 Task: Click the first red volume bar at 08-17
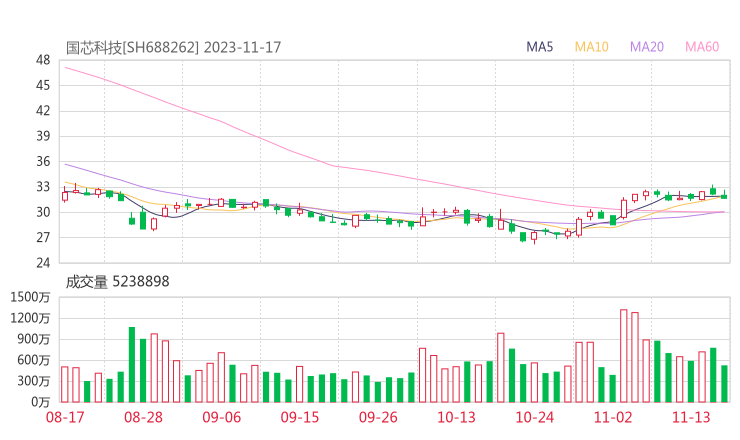click(x=65, y=384)
